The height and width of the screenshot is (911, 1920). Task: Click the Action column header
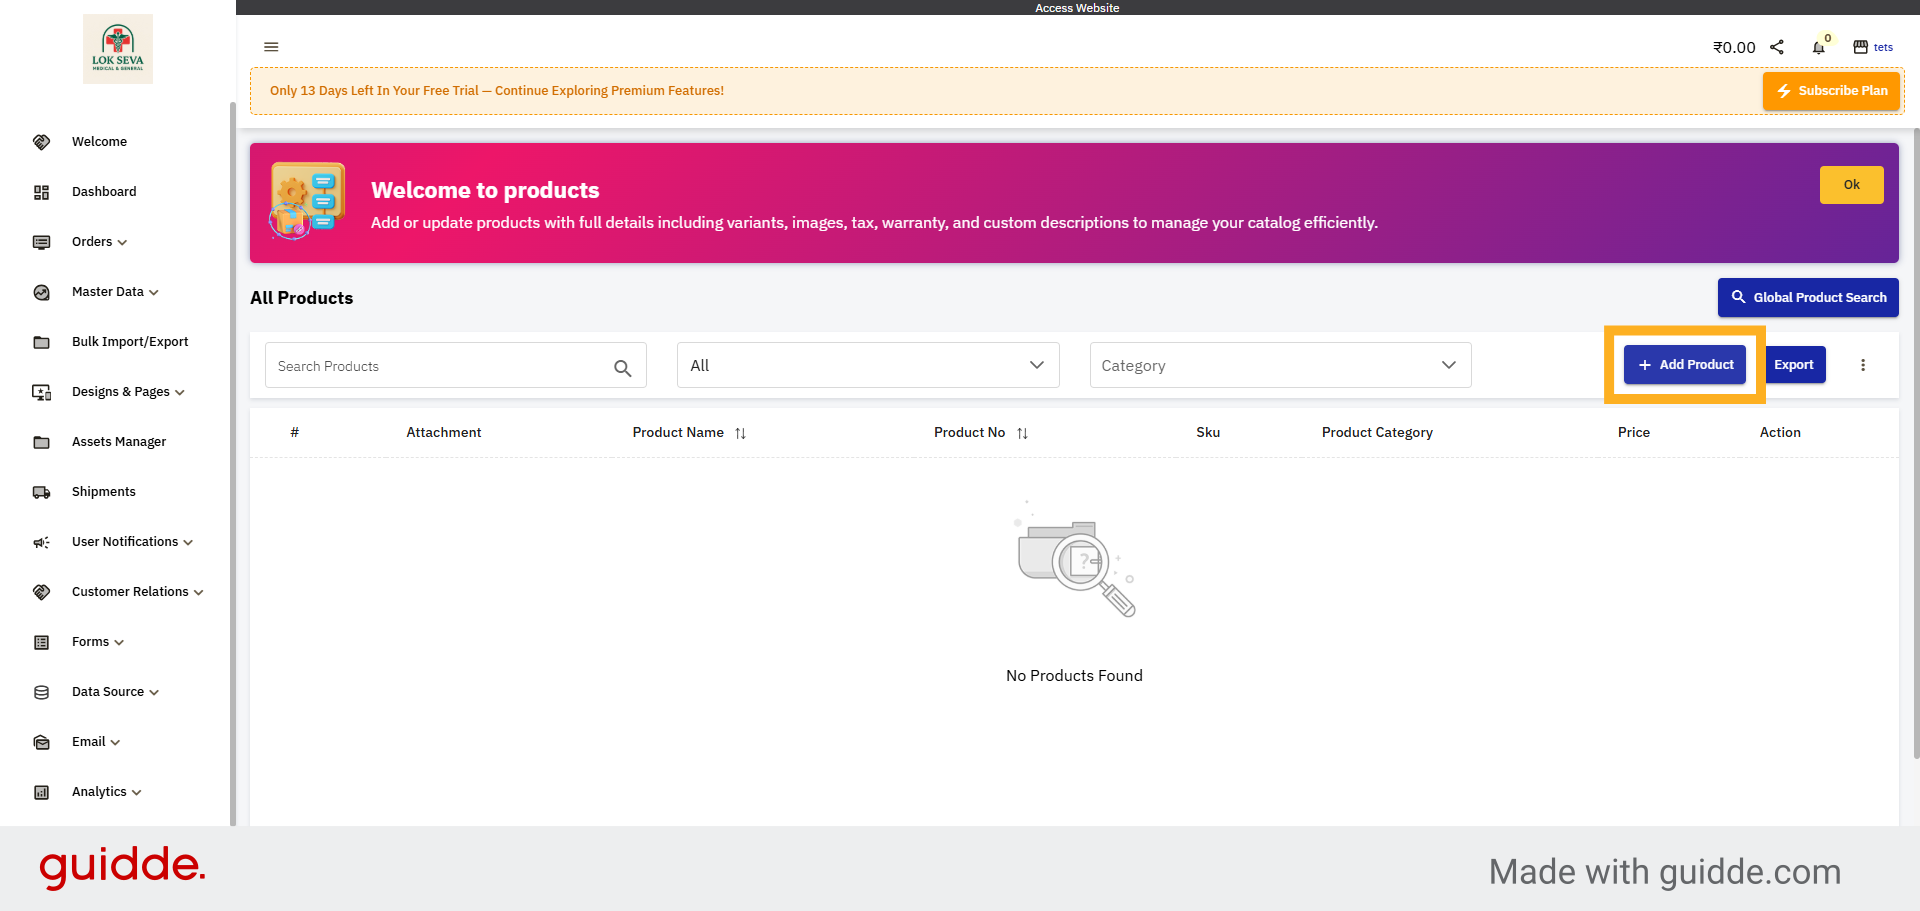pyautogui.click(x=1780, y=432)
